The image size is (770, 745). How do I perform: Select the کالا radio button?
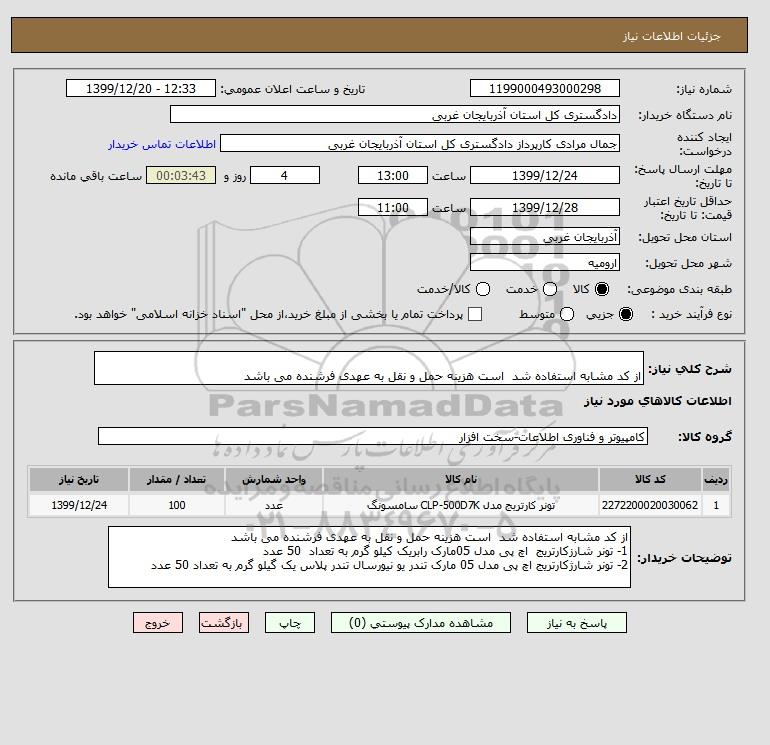(602, 289)
